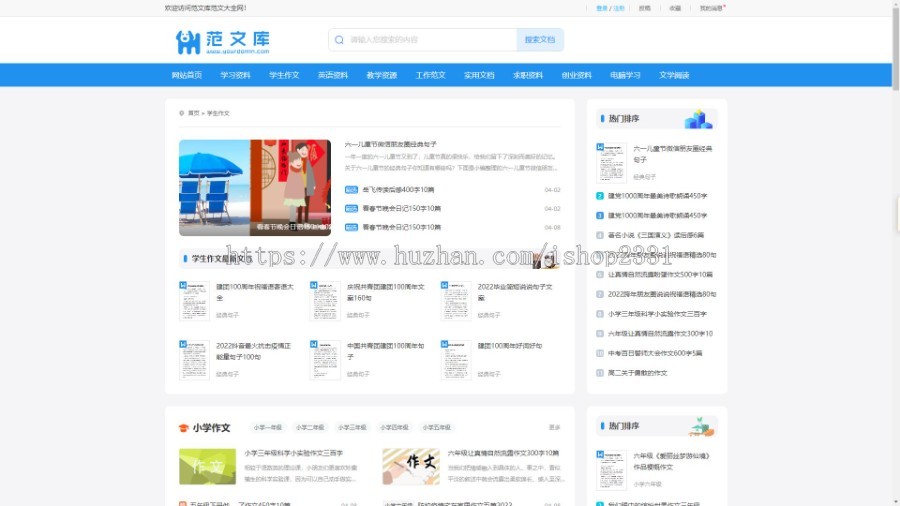This screenshot has width=900, height=506.
Task: Select the 小学一年级 category tag
Action: point(267,428)
